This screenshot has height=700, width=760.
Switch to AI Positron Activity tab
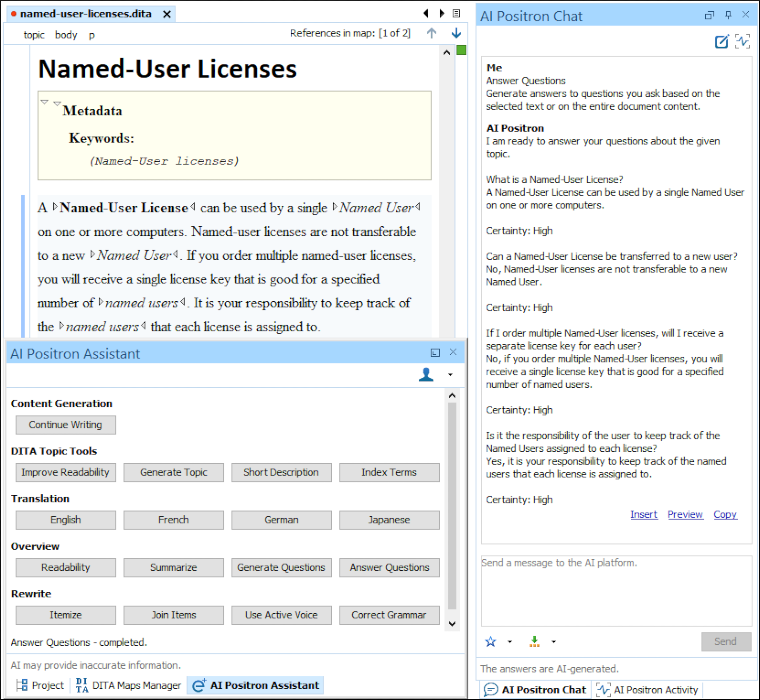(647, 689)
